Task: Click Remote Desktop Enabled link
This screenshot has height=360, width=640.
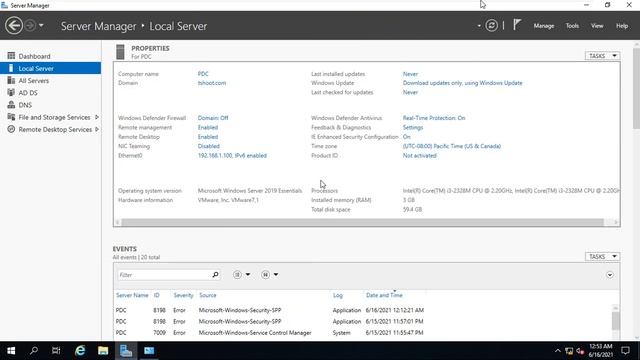Action: (208, 137)
